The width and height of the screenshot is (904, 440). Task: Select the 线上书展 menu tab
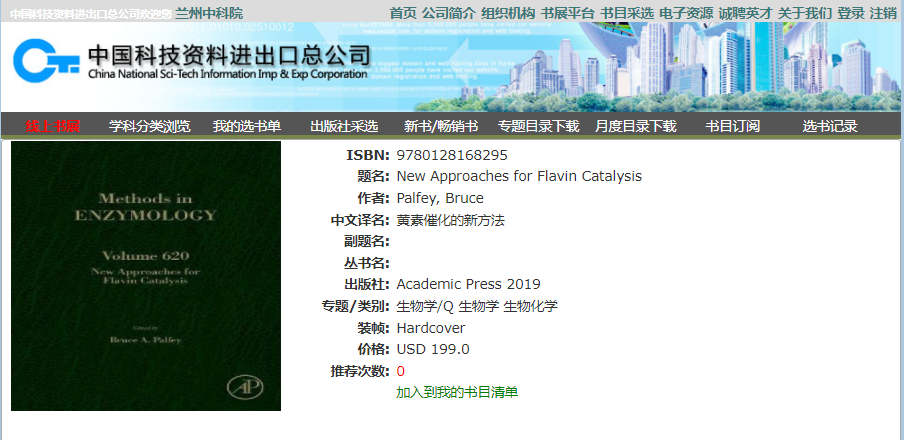(x=52, y=126)
